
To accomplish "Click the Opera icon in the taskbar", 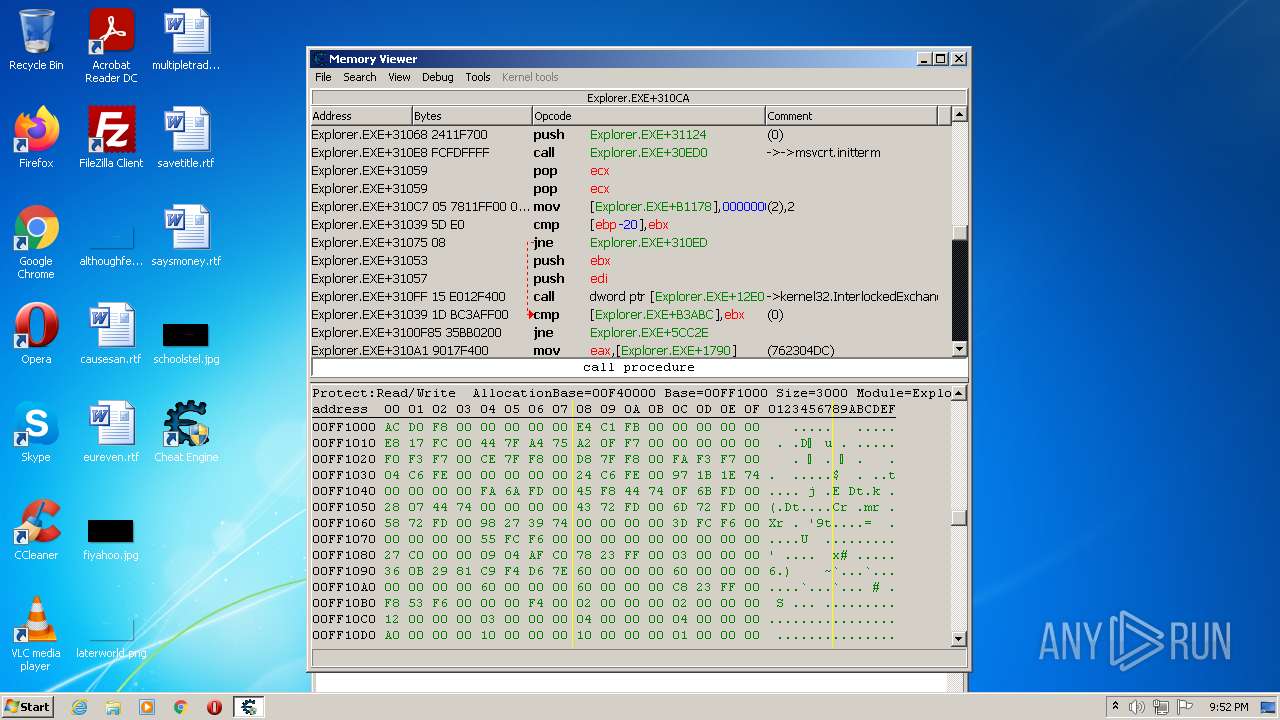I will 214,707.
